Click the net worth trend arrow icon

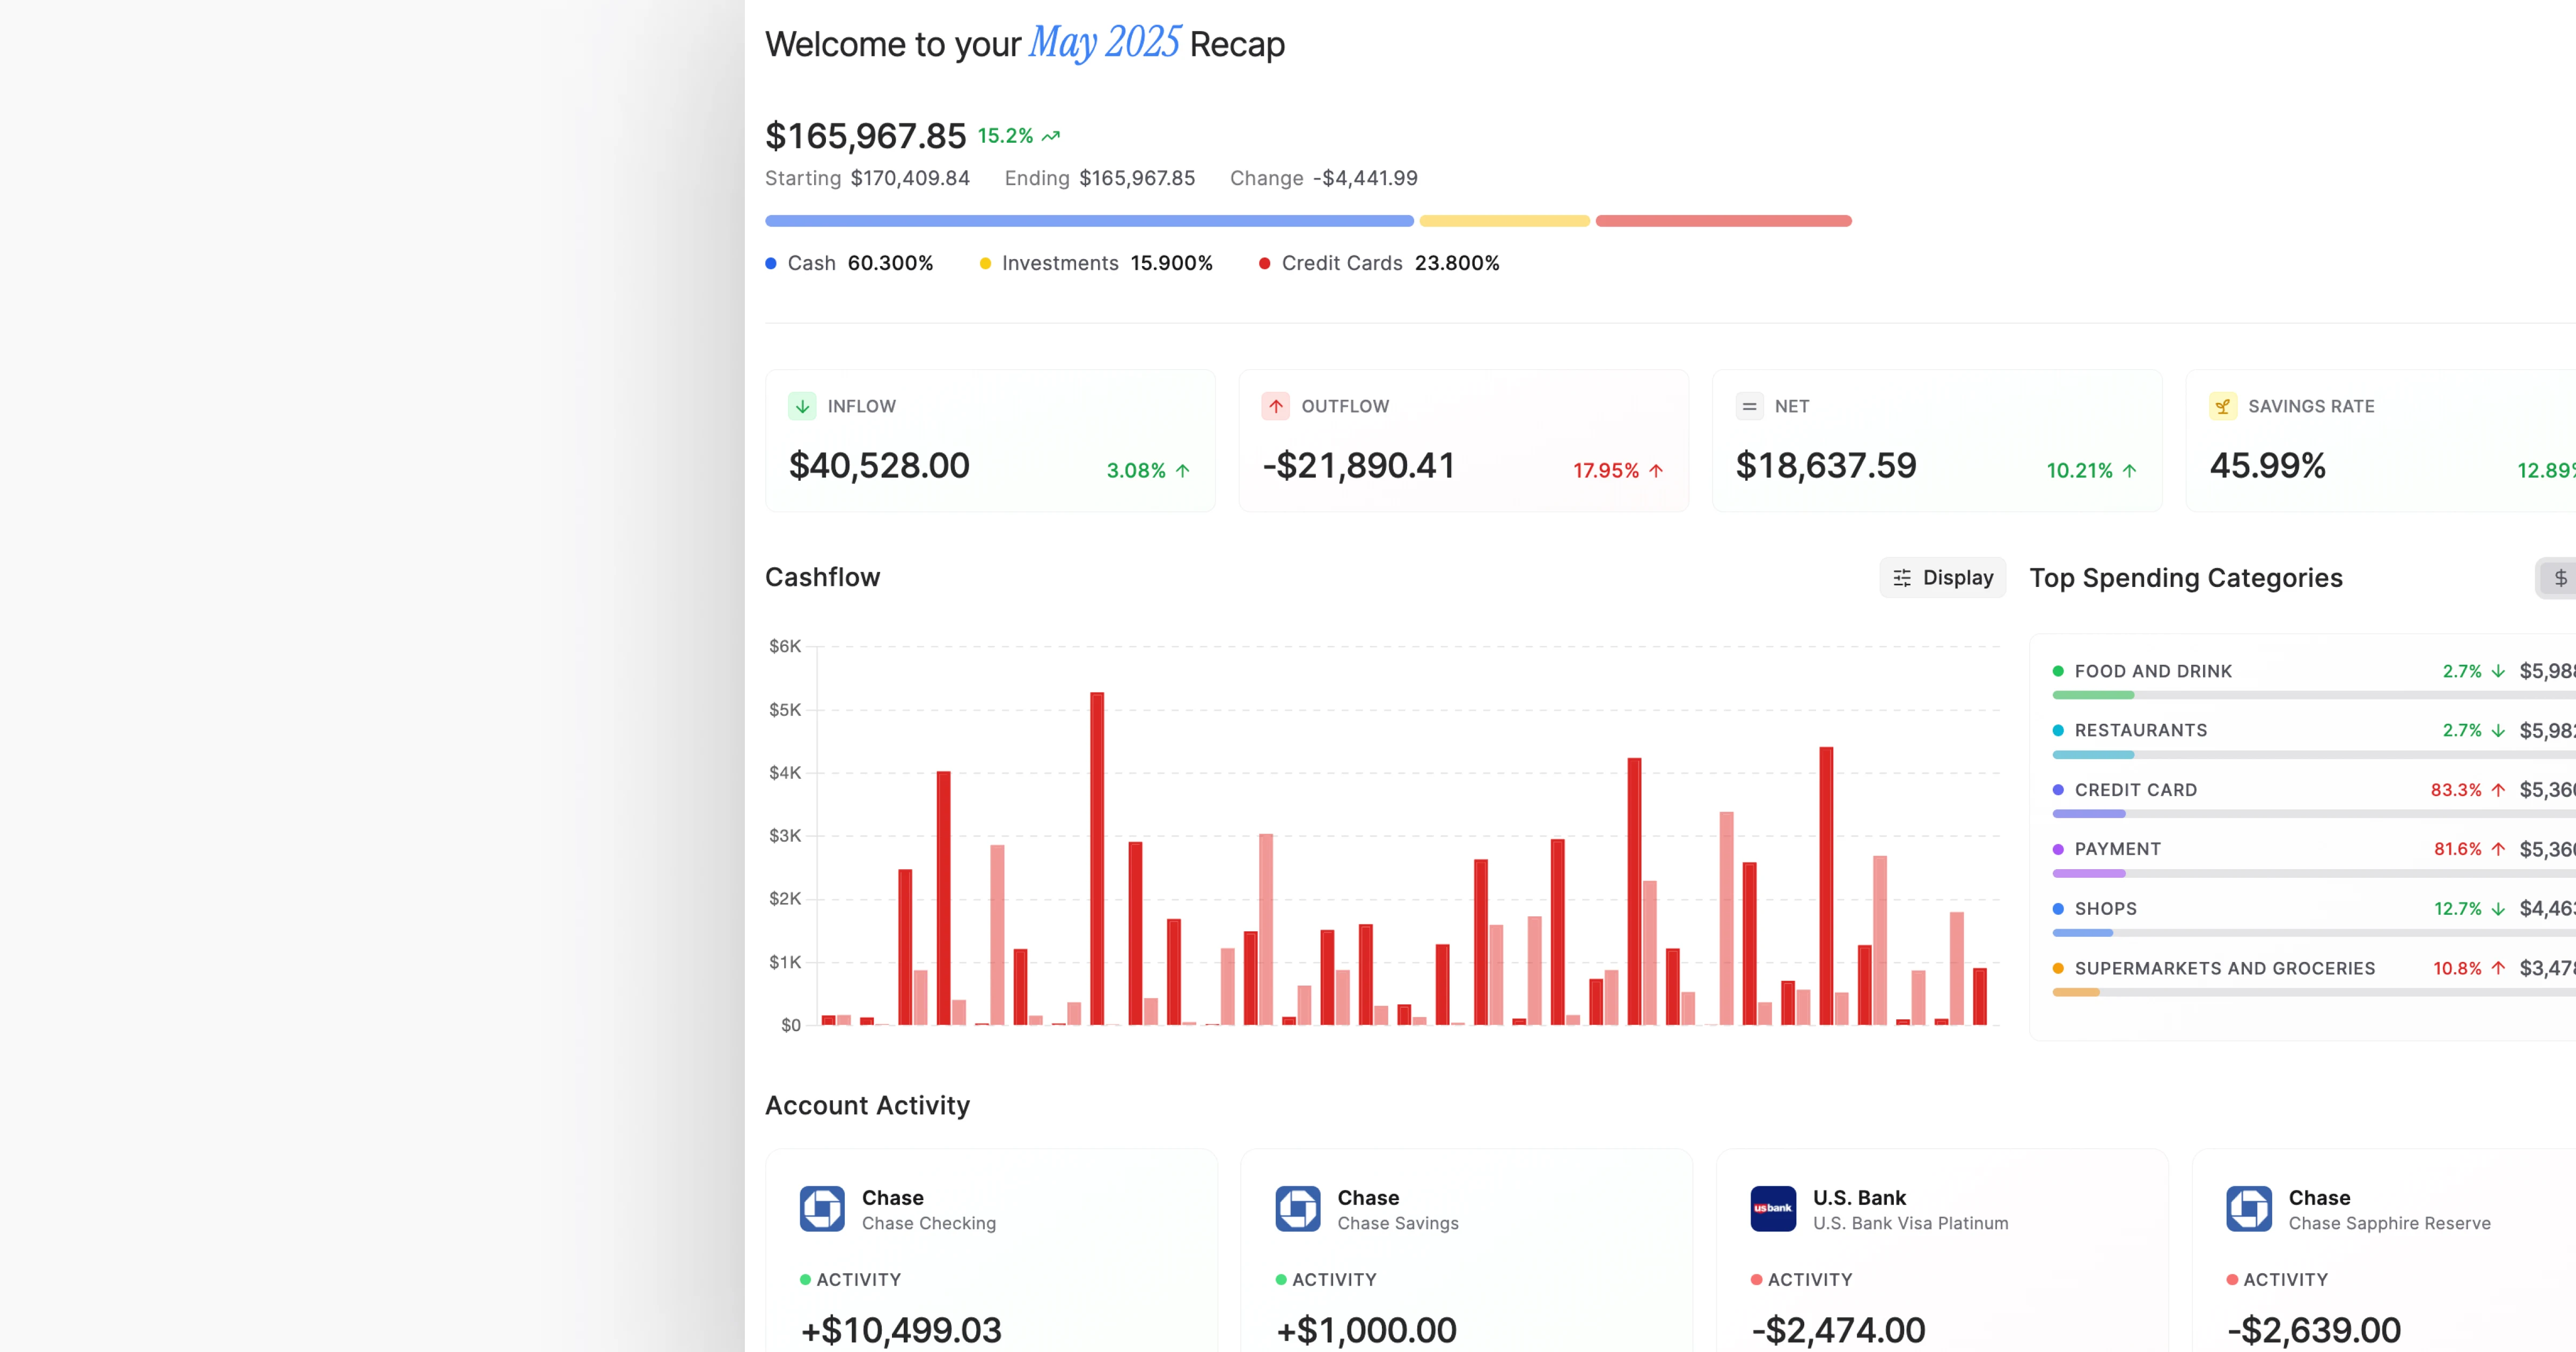tap(1051, 136)
